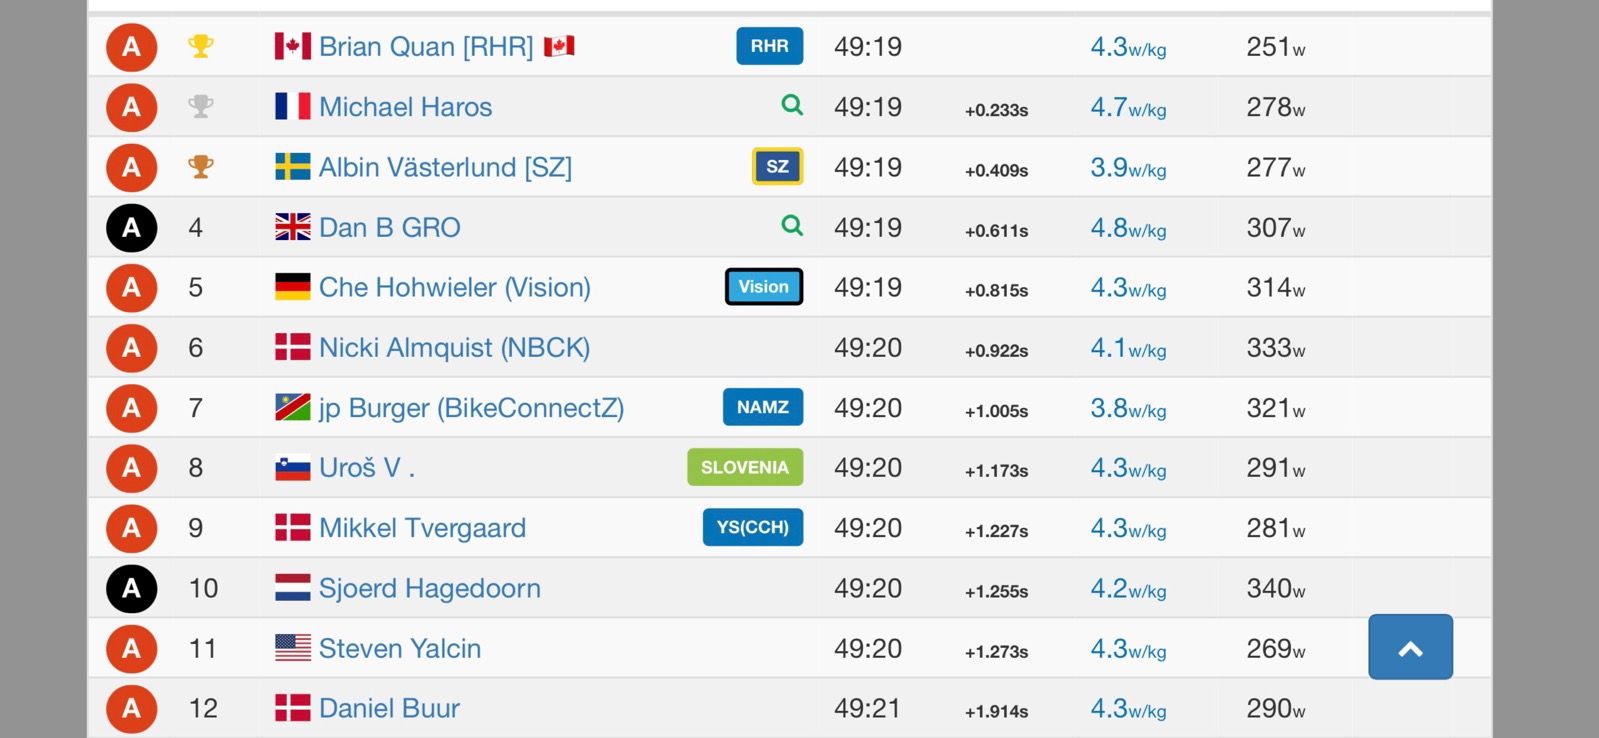Open Uroš V . rider link
Image resolution: width=1599 pixels, height=738 pixels.
(367, 468)
